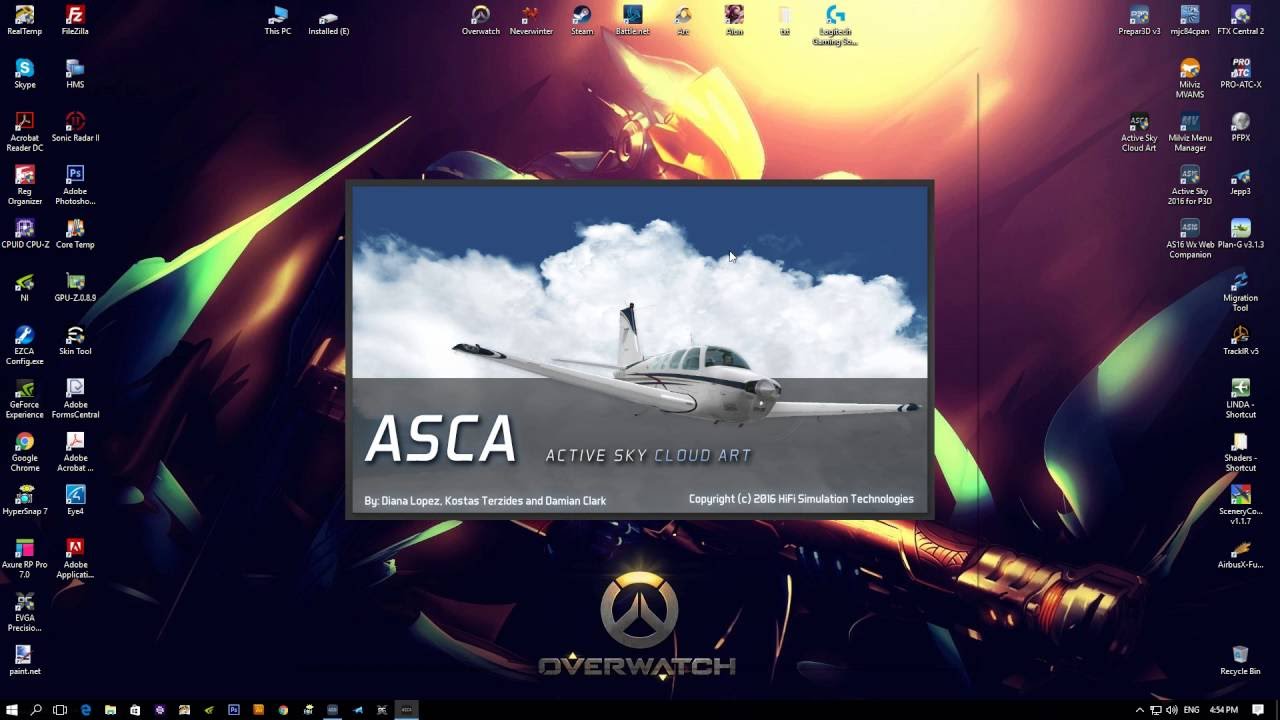Select the Axure RP Pro 7.0 icon

click(x=24, y=558)
